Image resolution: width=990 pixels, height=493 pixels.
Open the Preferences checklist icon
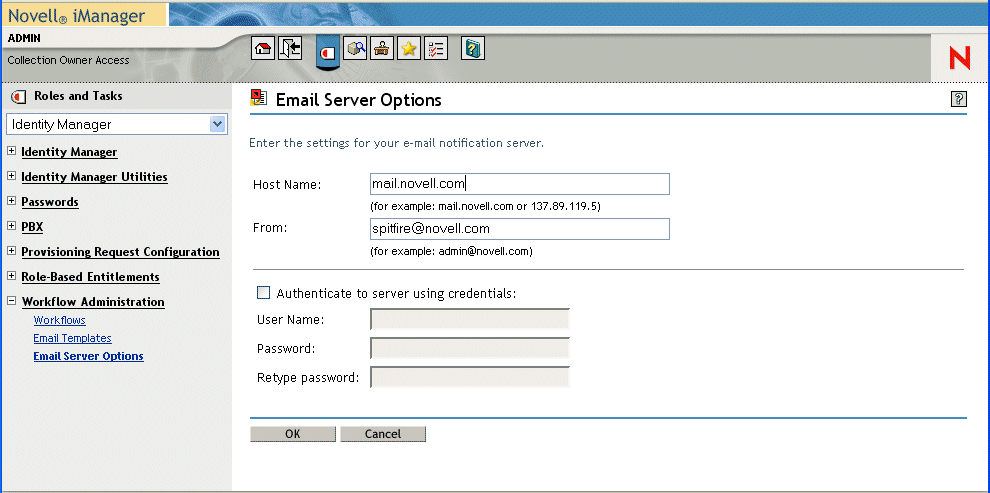436,48
